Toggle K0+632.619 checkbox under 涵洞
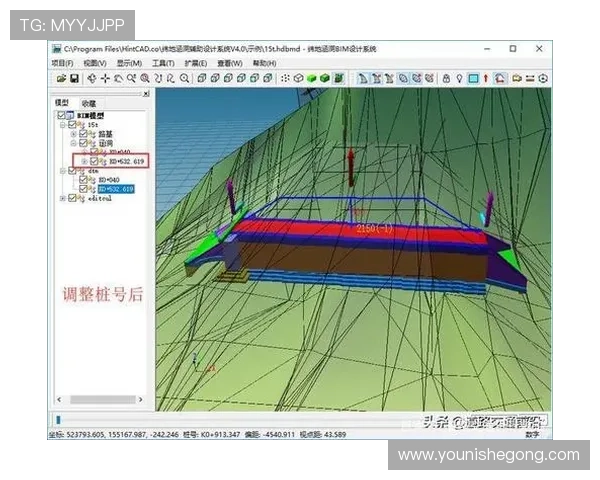 [94, 161]
